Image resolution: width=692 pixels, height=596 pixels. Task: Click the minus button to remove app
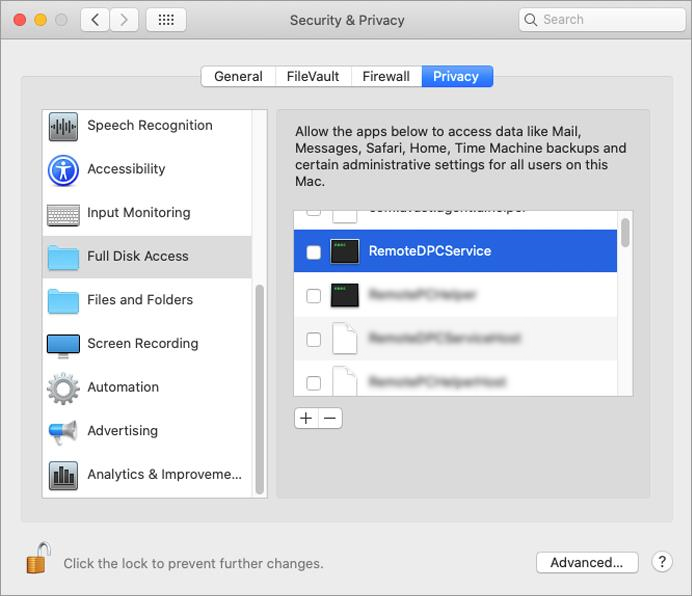coord(331,418)
